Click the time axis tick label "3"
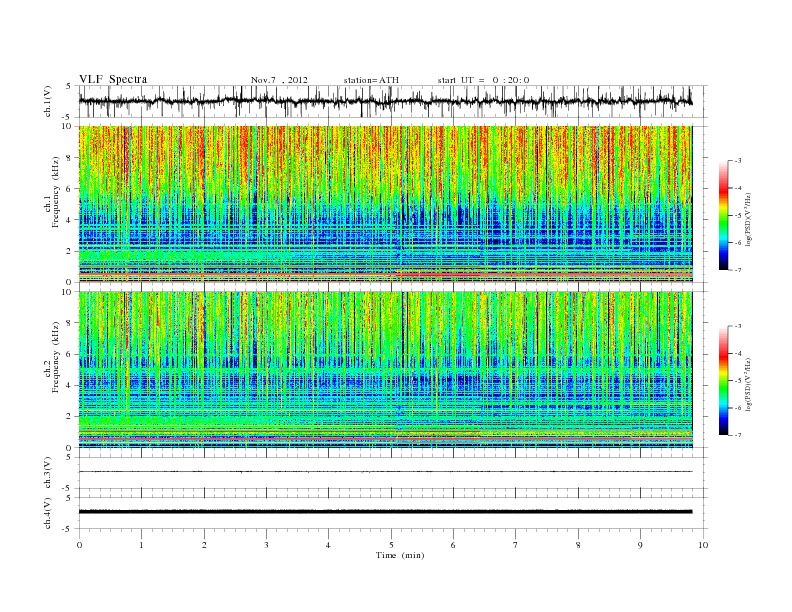792x612 pixels. pyautogui.click(x=266, y=545)
